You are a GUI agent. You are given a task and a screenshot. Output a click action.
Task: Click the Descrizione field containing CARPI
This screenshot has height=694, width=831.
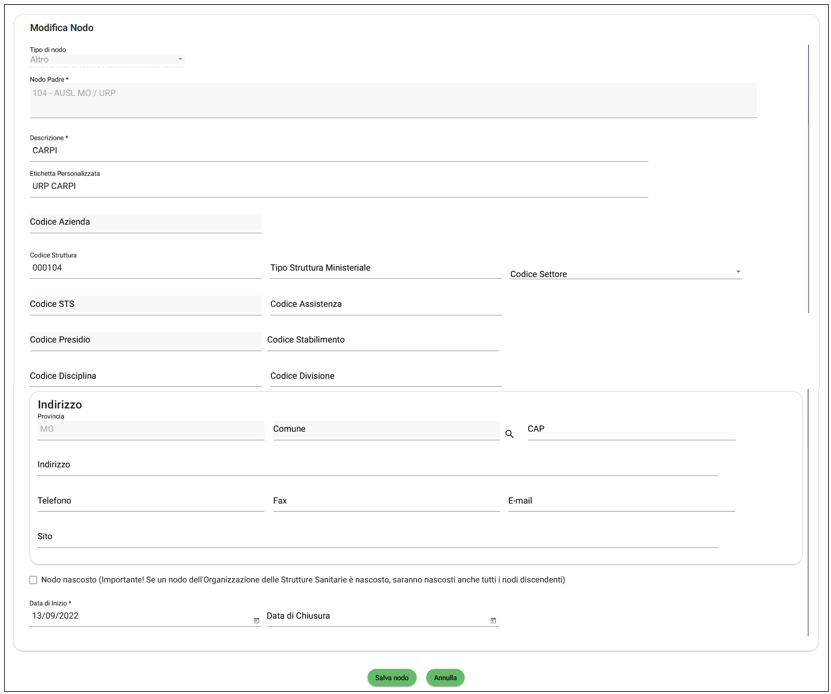pyautogui.click(x=338, y=151)
